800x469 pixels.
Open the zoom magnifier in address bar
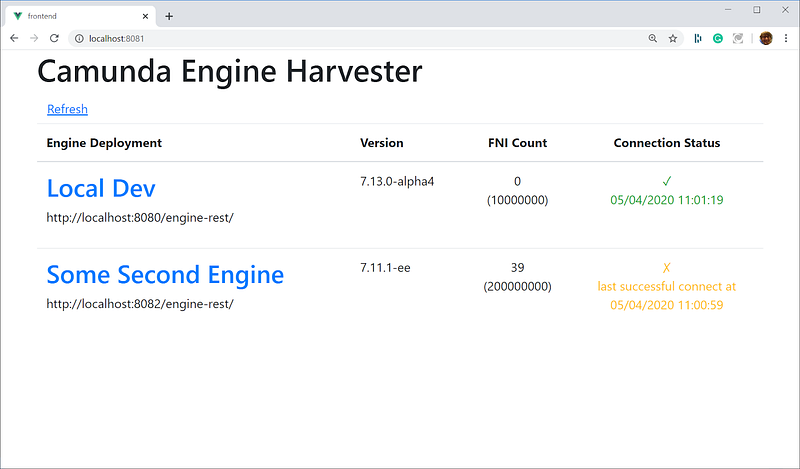pos(653,38)
